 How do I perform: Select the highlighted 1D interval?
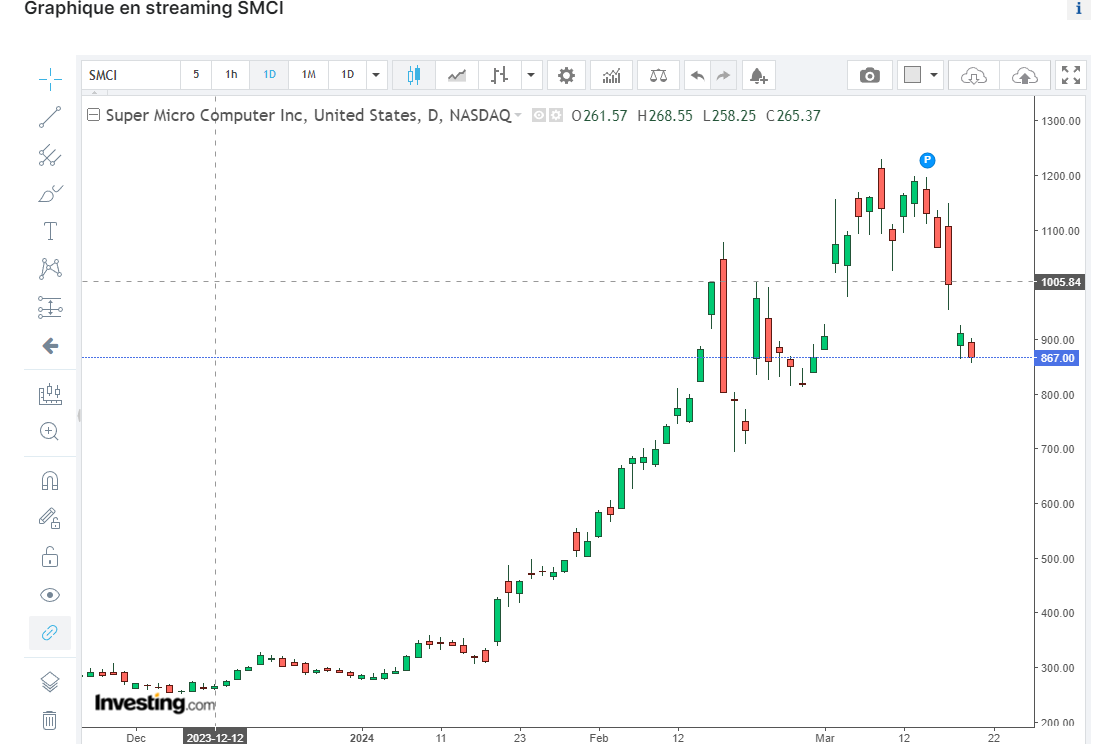tap(269, 75)
